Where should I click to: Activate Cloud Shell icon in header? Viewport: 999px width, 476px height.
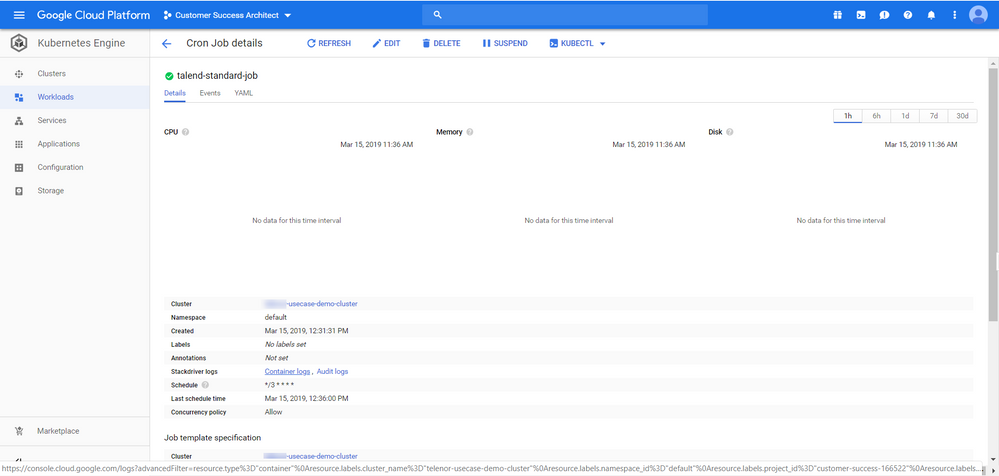[861, 15]
